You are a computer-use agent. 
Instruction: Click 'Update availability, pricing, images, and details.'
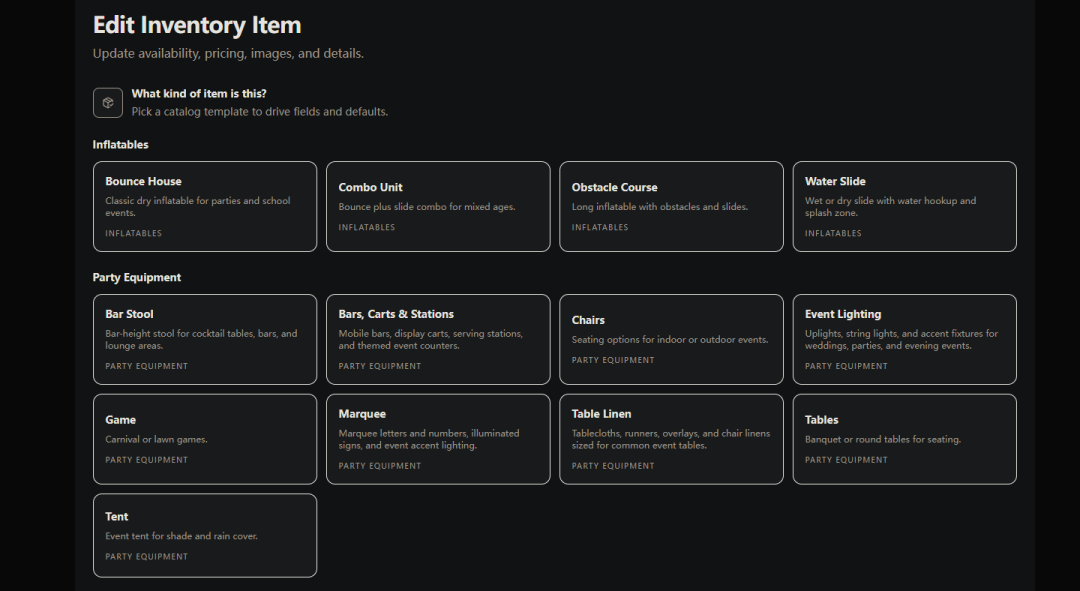coord(228,54)
